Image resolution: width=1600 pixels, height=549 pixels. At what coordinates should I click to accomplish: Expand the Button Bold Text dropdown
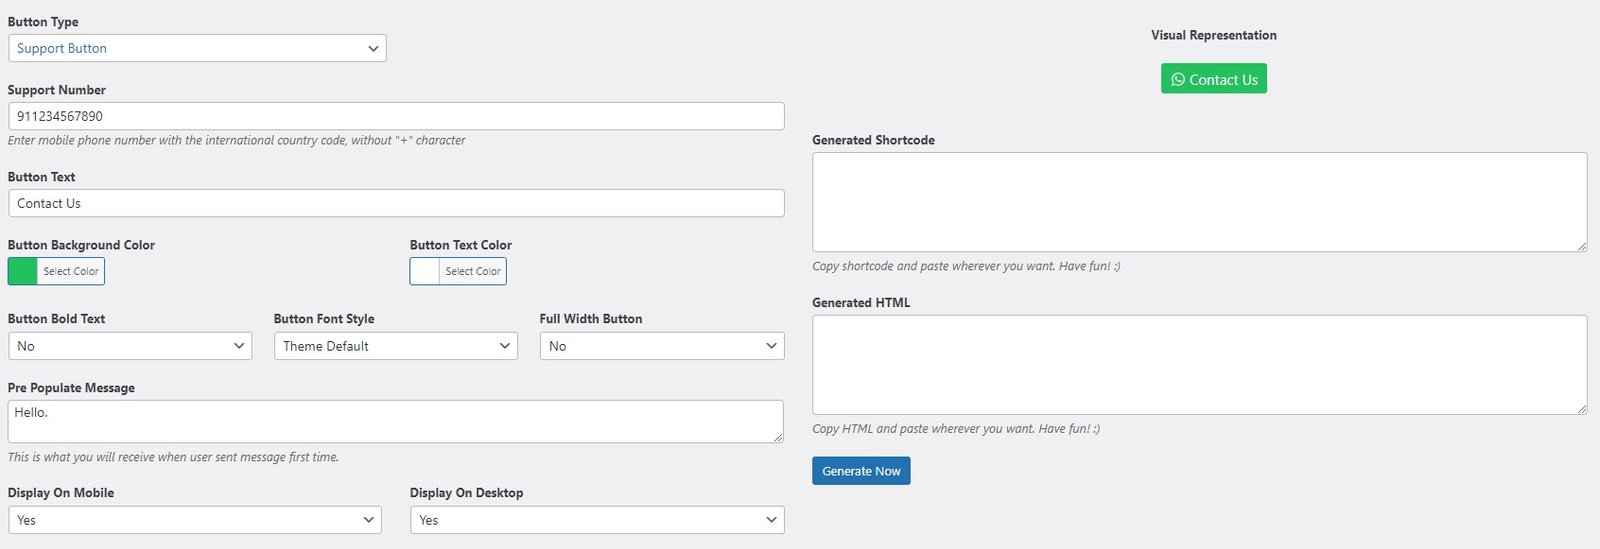point(130,346)
